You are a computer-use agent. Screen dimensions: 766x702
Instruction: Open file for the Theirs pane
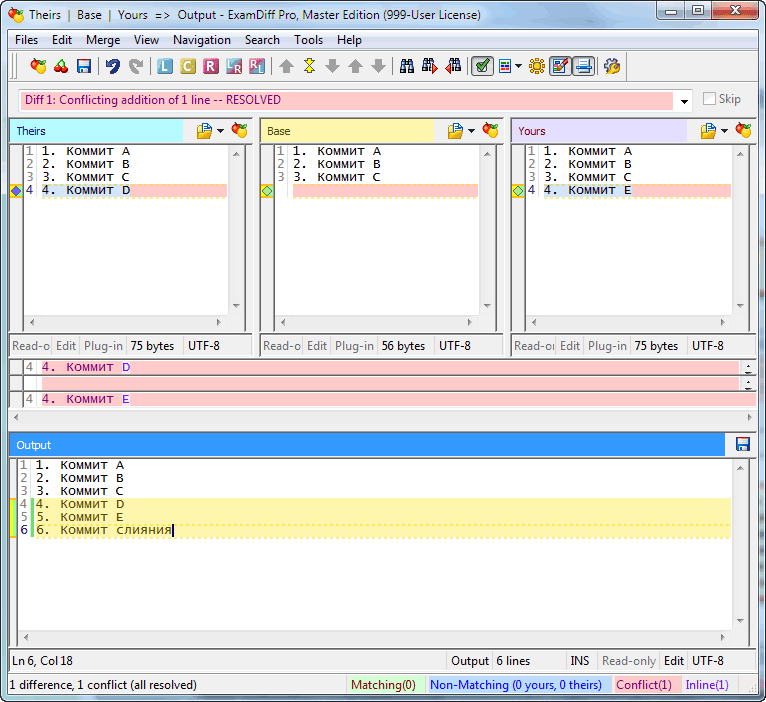[x=205, y=131]
